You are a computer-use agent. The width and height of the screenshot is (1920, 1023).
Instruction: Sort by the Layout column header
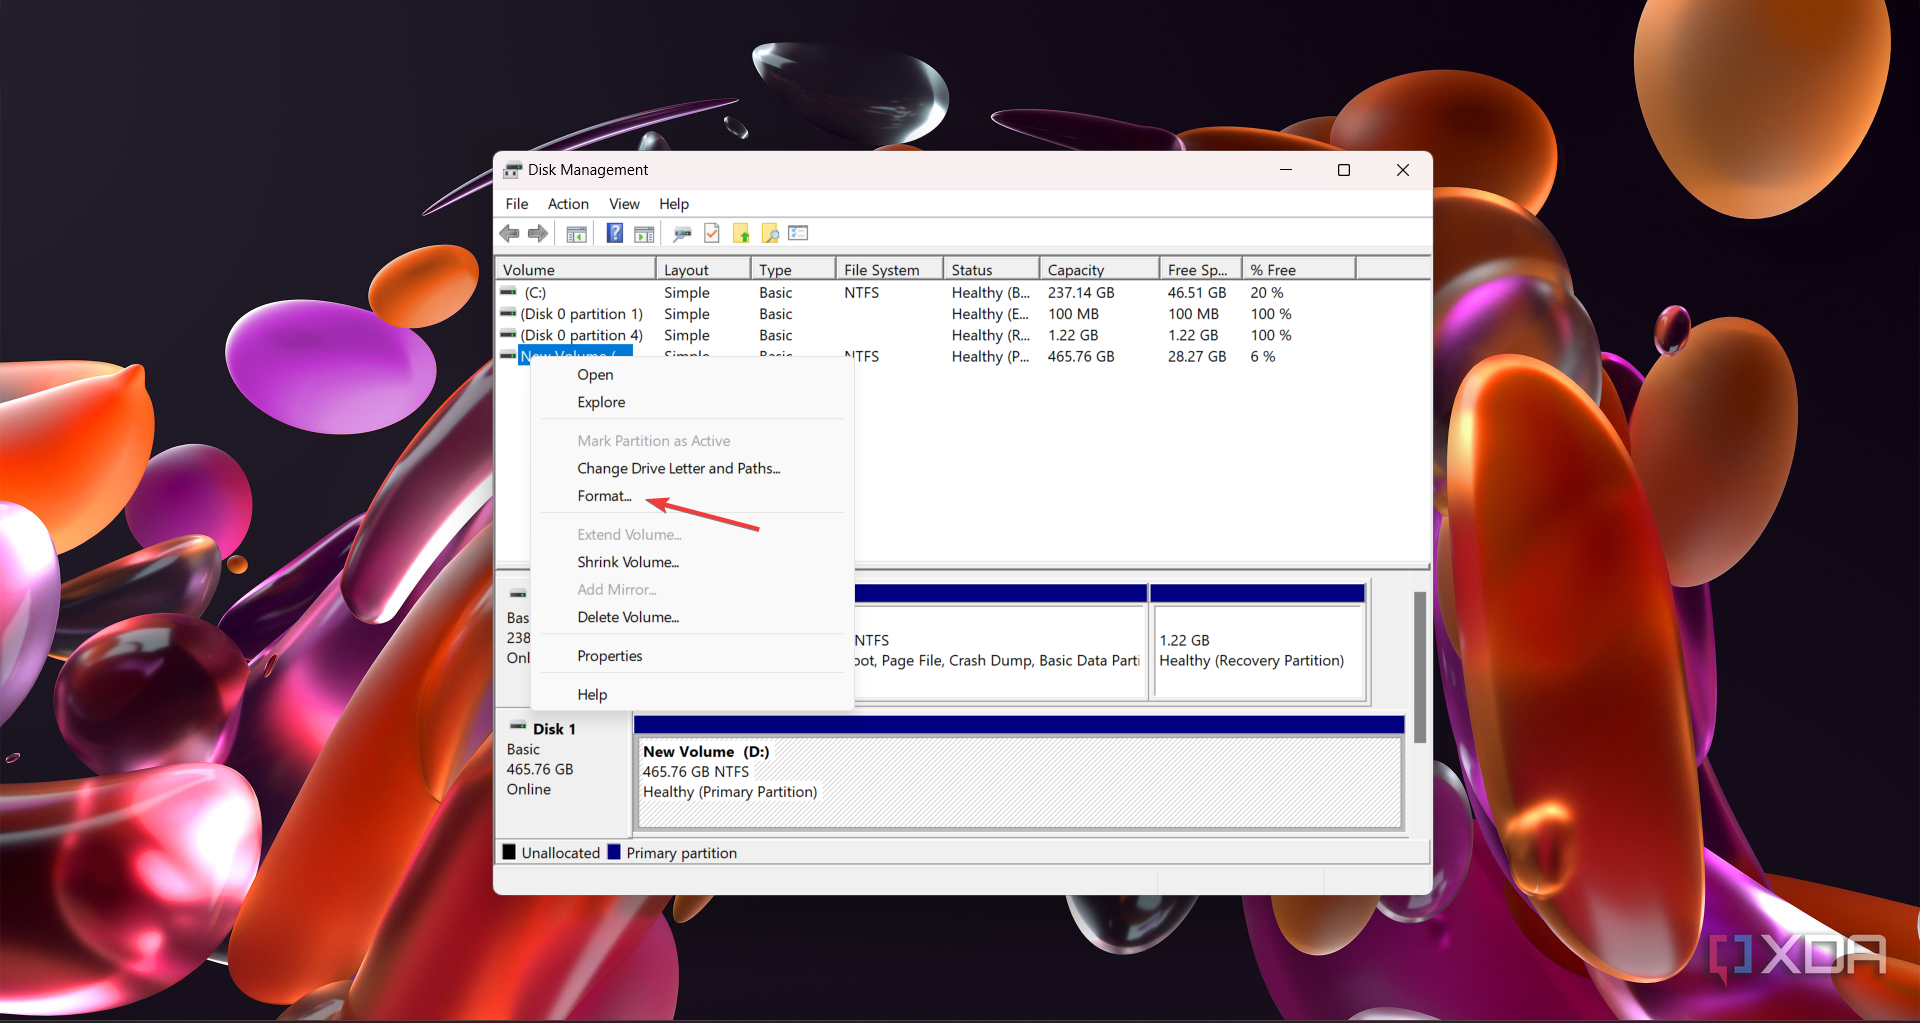tap(703, 270)
